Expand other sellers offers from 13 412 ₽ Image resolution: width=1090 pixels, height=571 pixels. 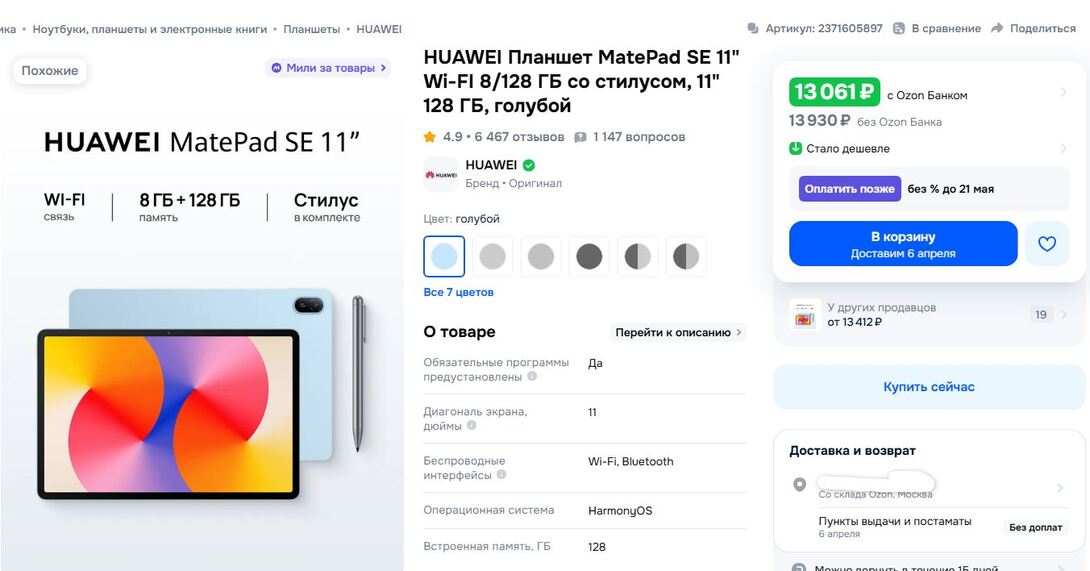click(929, 315)
